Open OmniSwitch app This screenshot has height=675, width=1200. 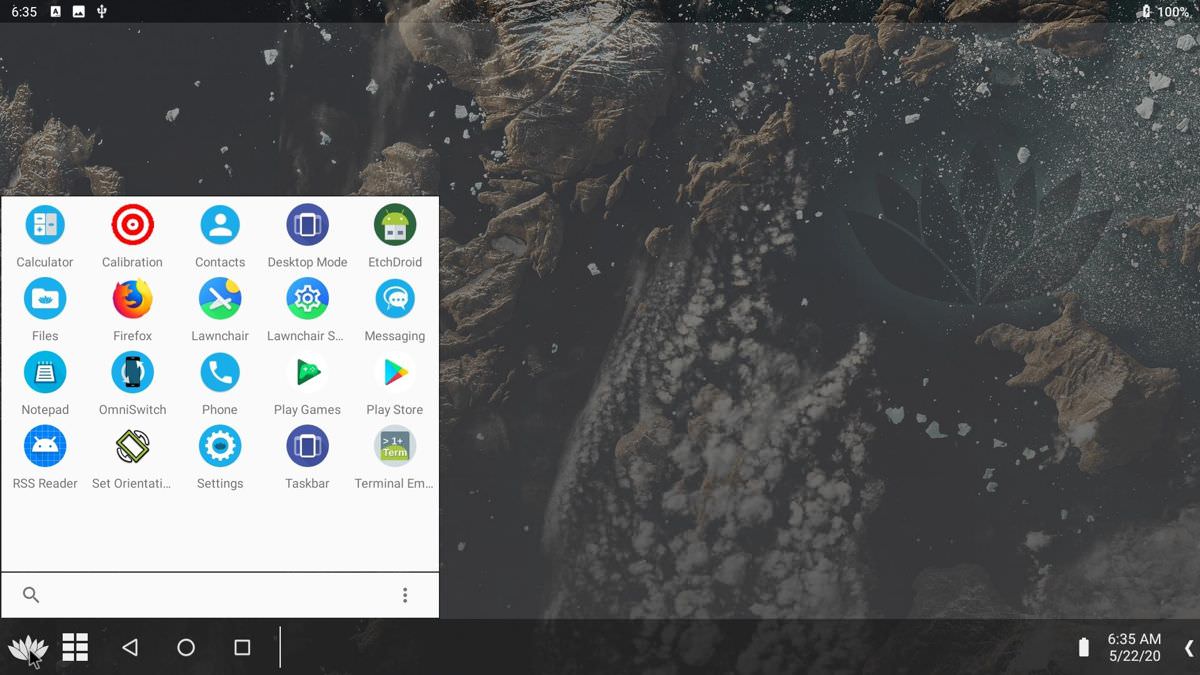pos(132,373)
